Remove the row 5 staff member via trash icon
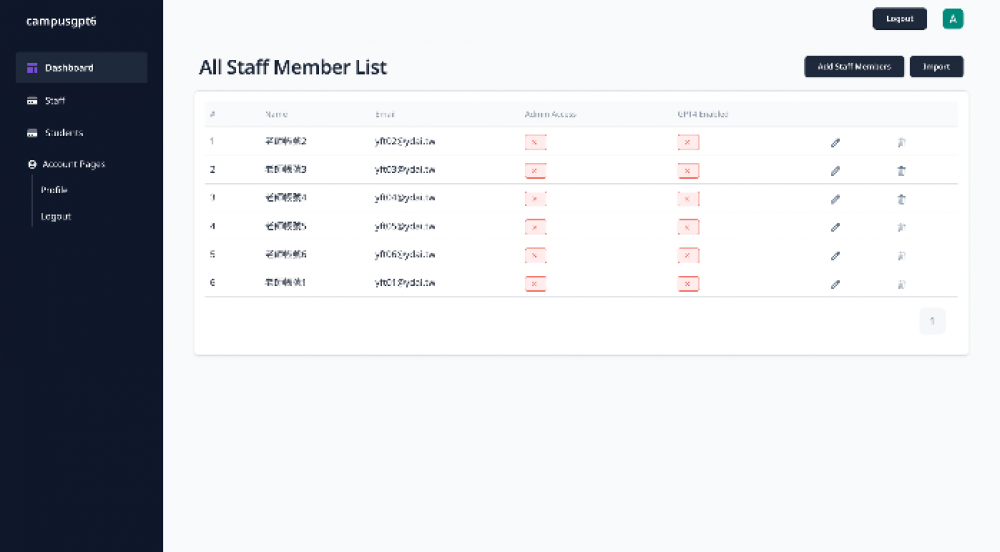Viewport: 1000px width, 552px height. click(901, 256)
